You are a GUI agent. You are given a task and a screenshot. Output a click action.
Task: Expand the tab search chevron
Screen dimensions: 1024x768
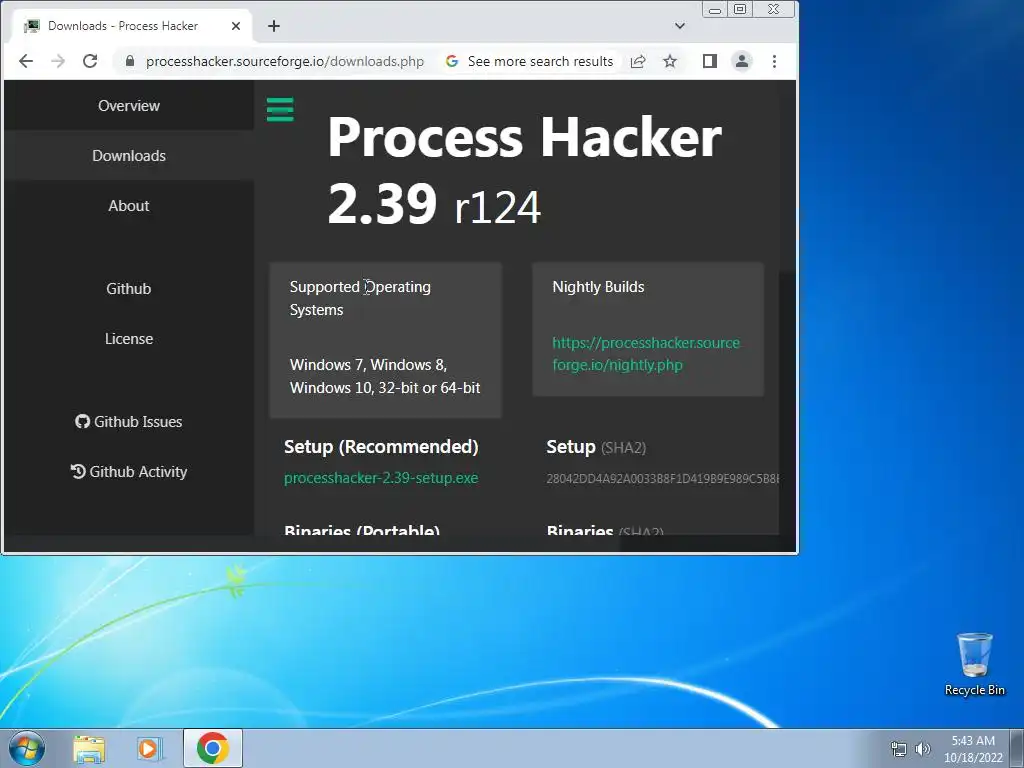click(680, 26)
